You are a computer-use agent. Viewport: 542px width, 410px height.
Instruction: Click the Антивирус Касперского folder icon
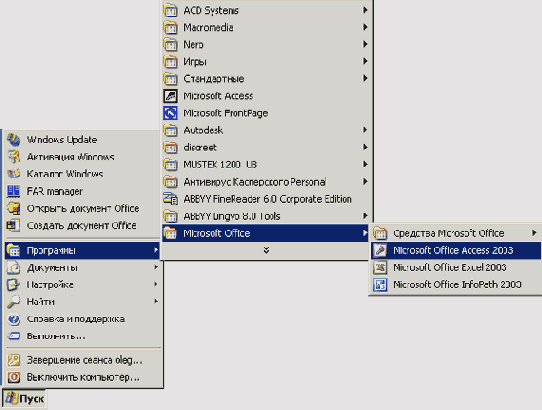(170, 181)
